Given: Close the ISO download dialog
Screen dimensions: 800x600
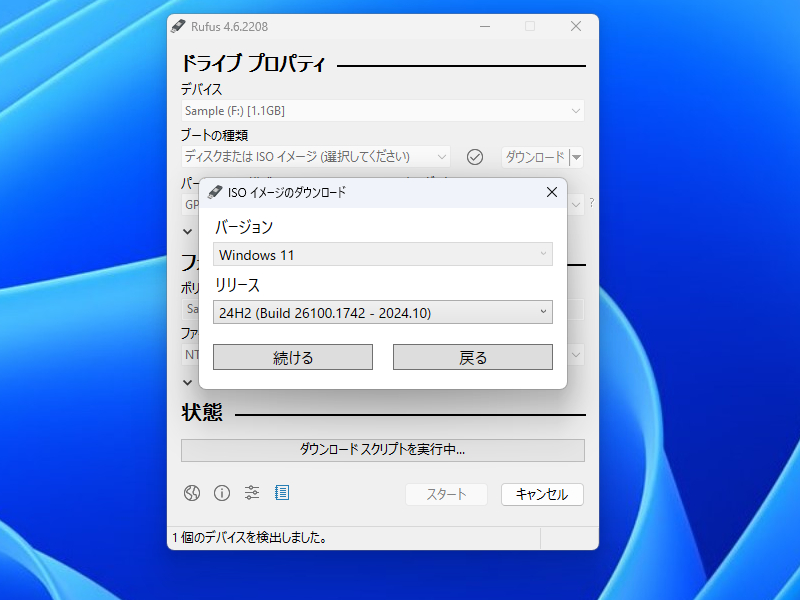Looking at the screenshot, I should tap(551, 192).
